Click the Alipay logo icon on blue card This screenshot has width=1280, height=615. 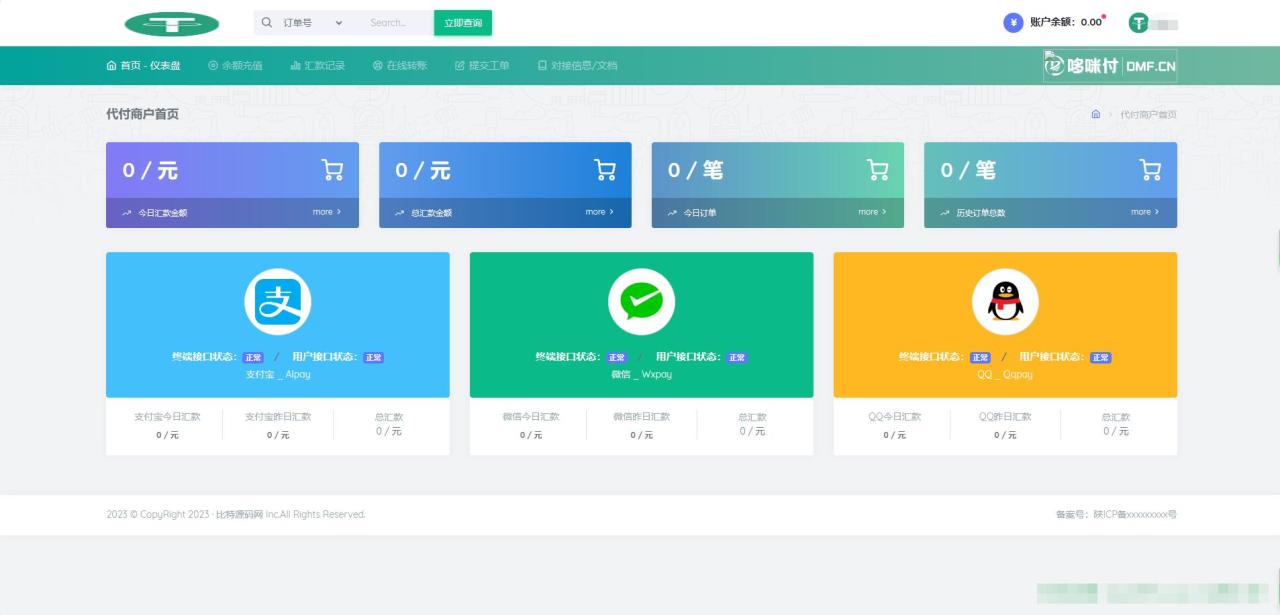[x=278, y=300]
